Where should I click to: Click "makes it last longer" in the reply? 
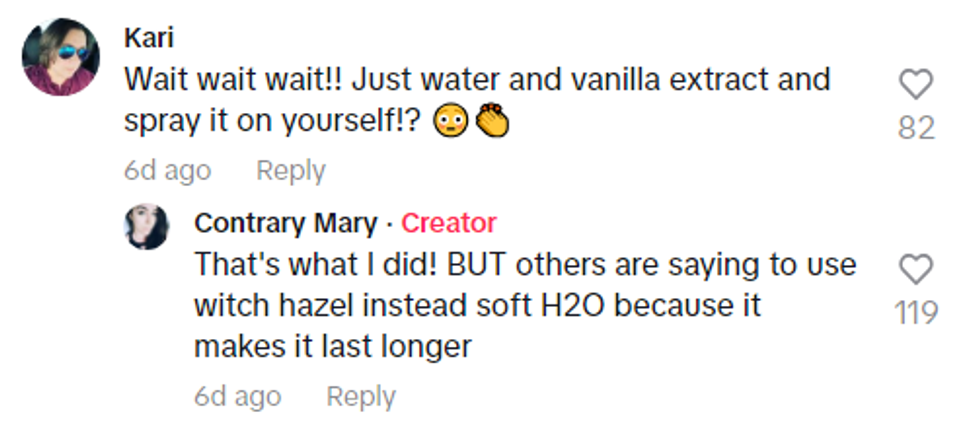(x=332, y=346)
